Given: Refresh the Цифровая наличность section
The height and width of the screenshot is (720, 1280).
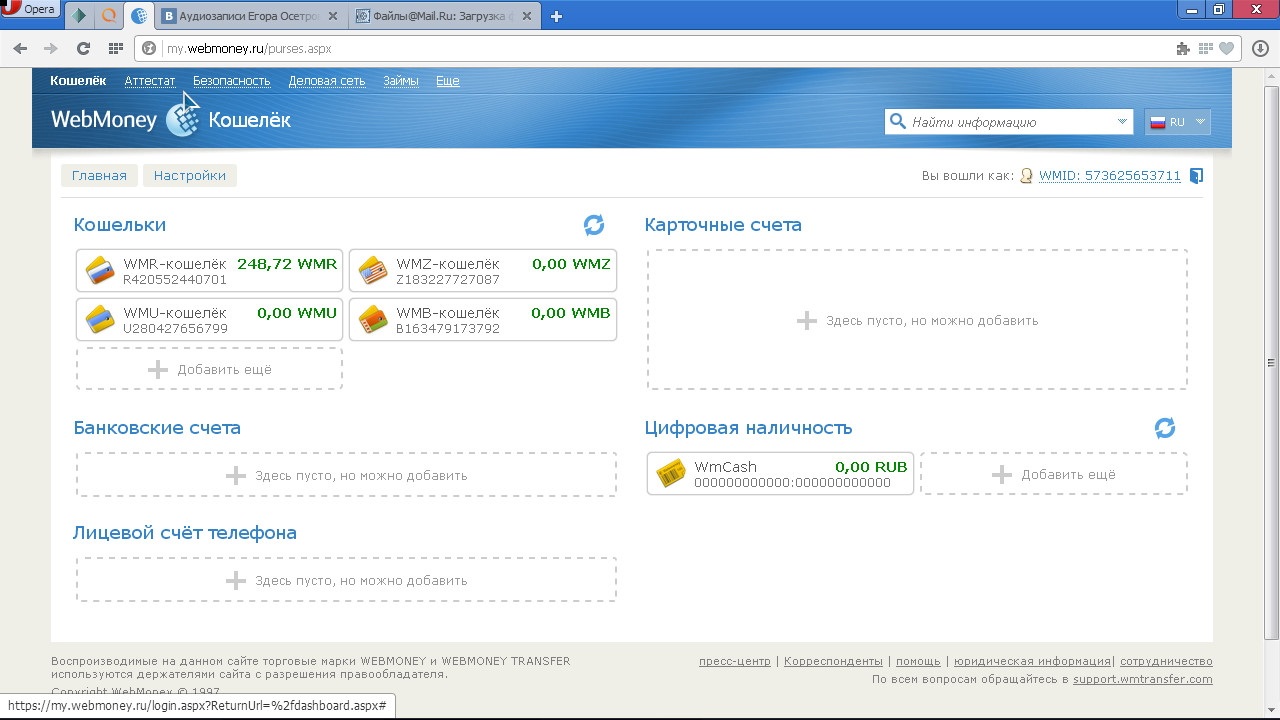Looking at the screenshot, I should pos(1165,428).
